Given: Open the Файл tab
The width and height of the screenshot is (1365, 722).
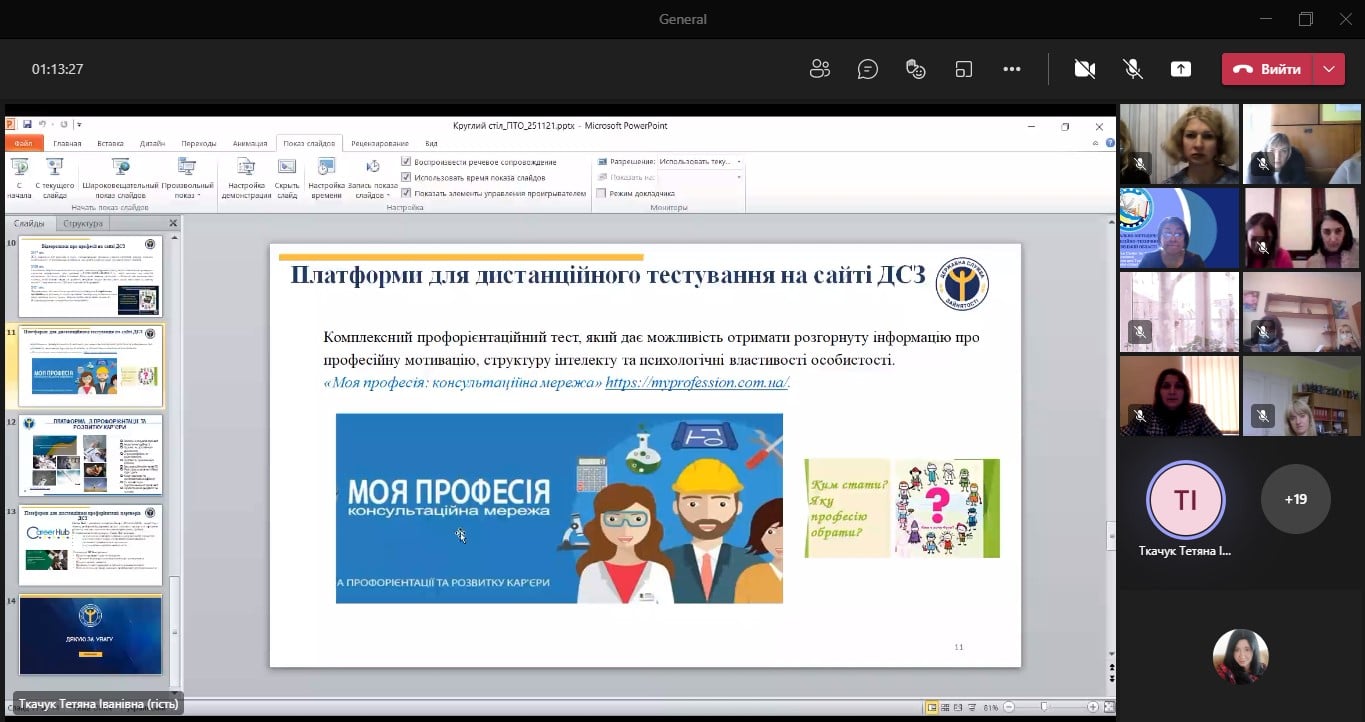Looking at the screenshot, I should (23, 143).
